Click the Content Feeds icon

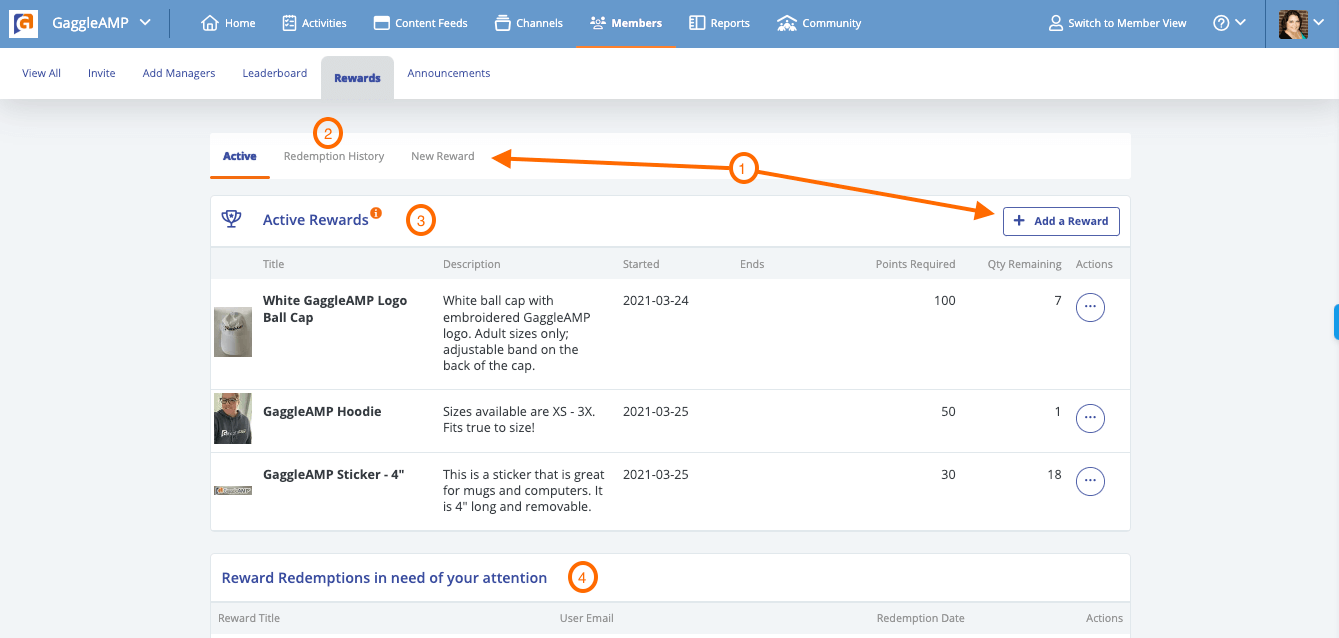coord(381,23)
